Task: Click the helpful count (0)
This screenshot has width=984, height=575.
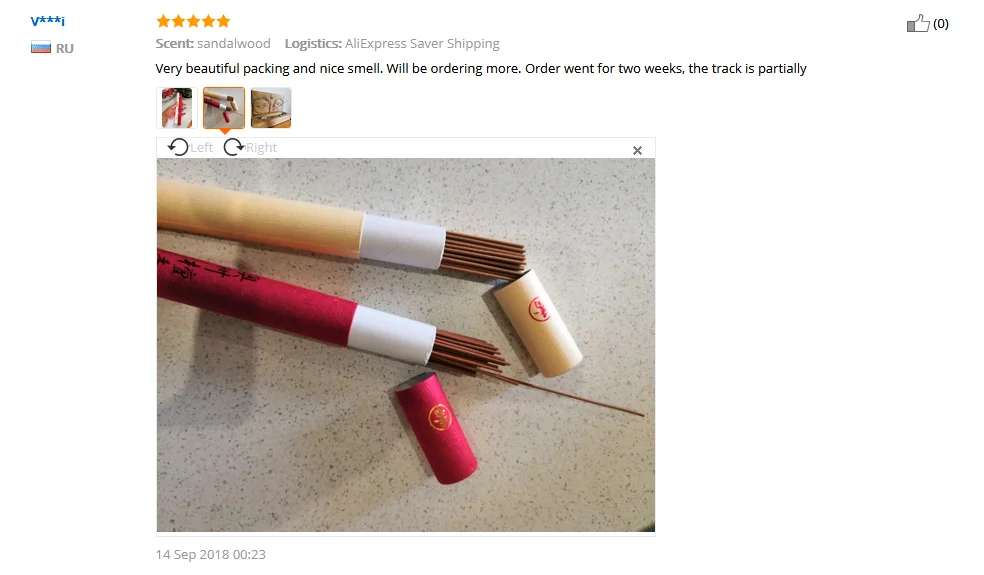Action: click(x=941, y=24)
